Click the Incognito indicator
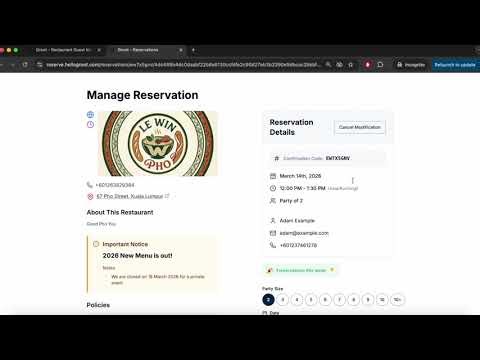This screenshot has height=360, width=480. [411, 65]
